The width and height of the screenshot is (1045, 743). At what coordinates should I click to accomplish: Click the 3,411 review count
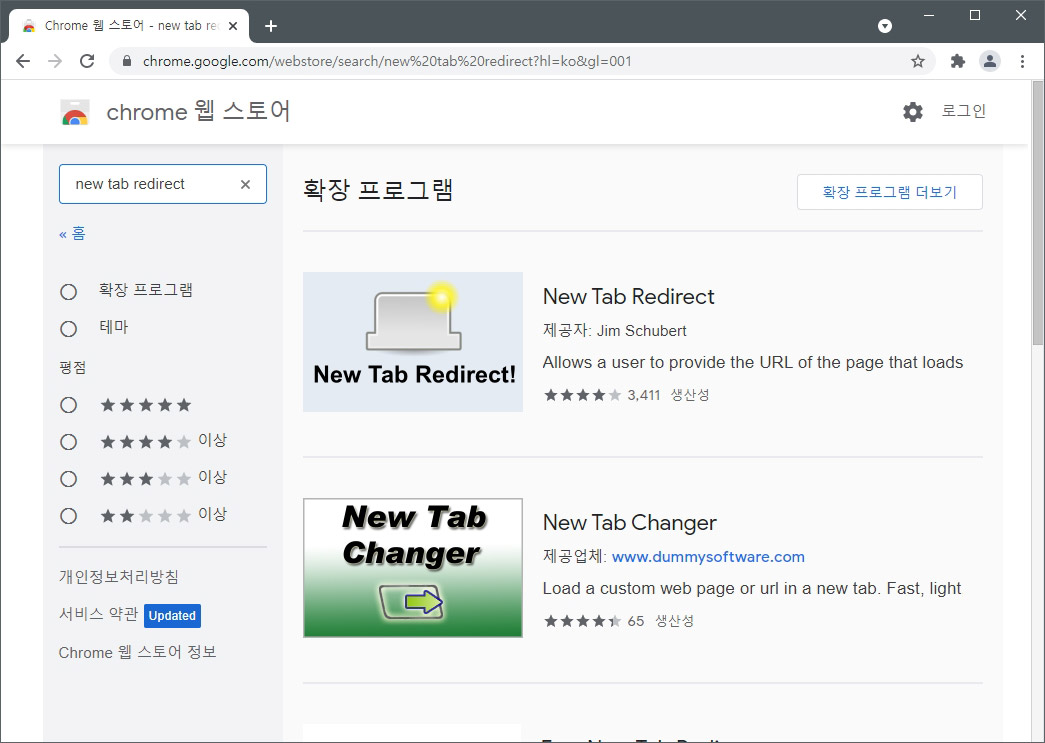tap(644, 395)
